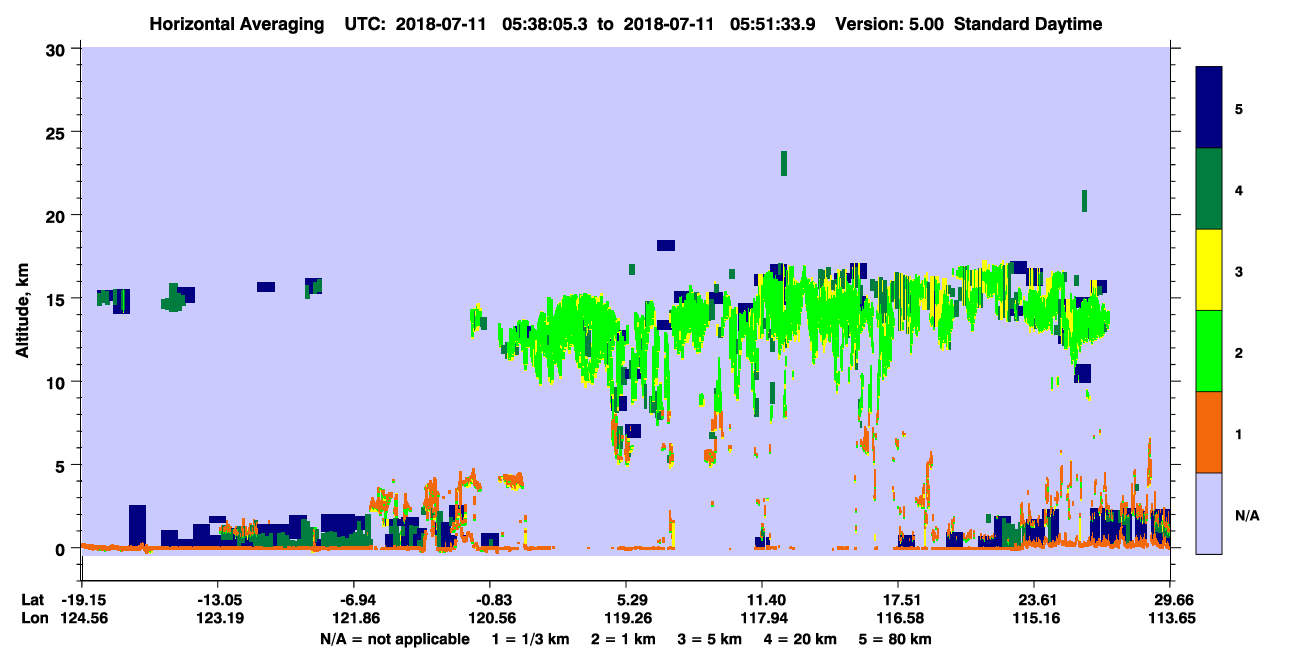Click the y-axis tick label 25
Screen dimensions: 1300x667
[58, 132]
